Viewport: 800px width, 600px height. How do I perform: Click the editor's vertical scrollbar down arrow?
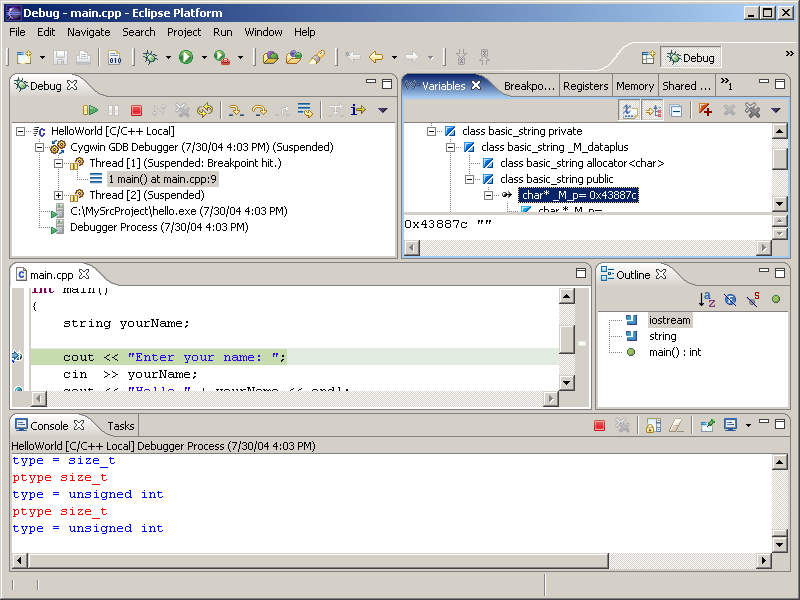click(x=567, y=382)
